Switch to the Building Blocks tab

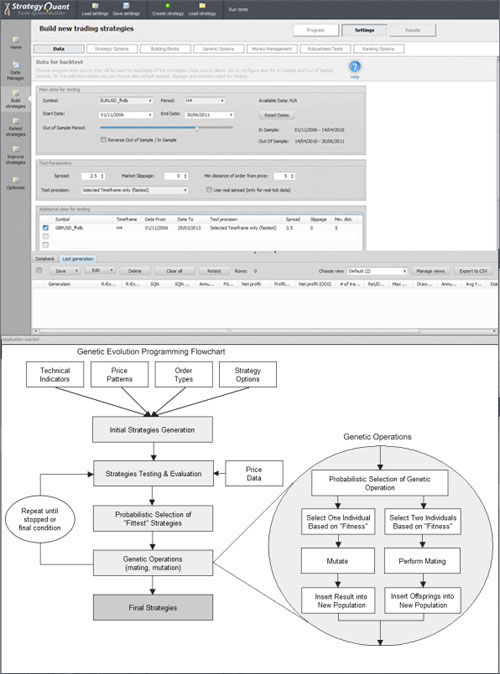[x=165, y=49]
